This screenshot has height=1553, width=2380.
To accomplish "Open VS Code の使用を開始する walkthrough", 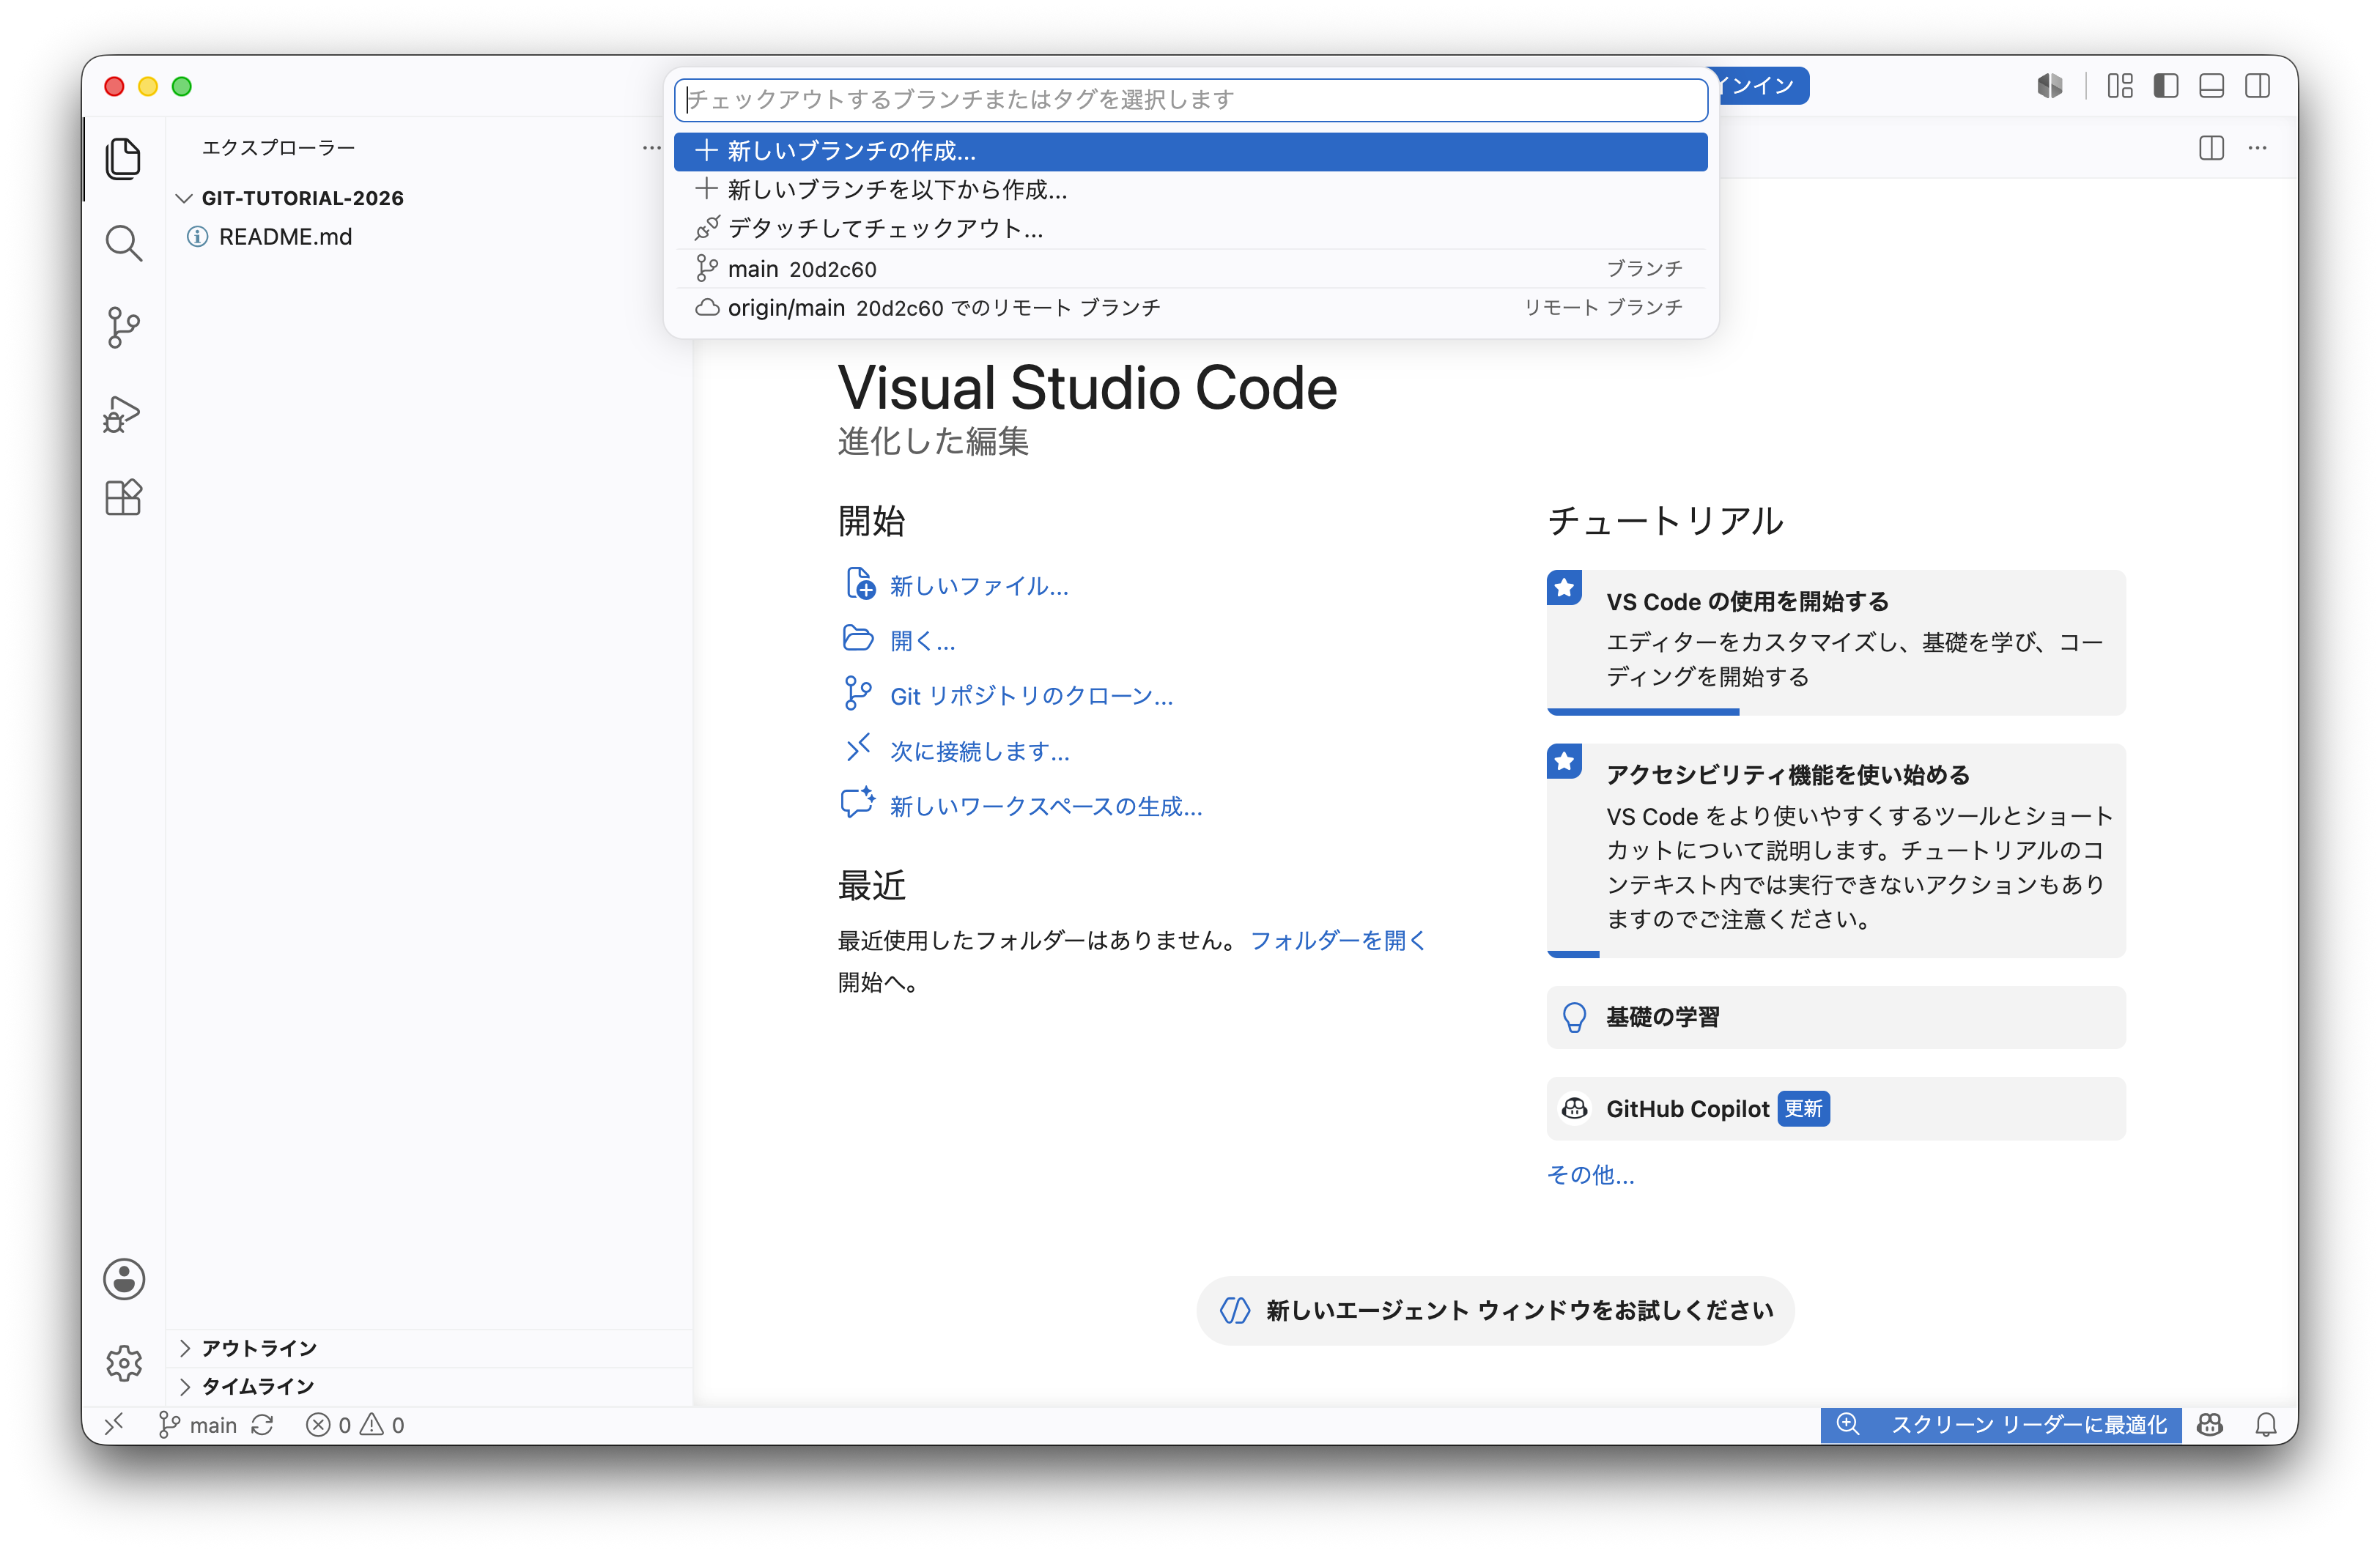I will click(x=1836, y=642).
